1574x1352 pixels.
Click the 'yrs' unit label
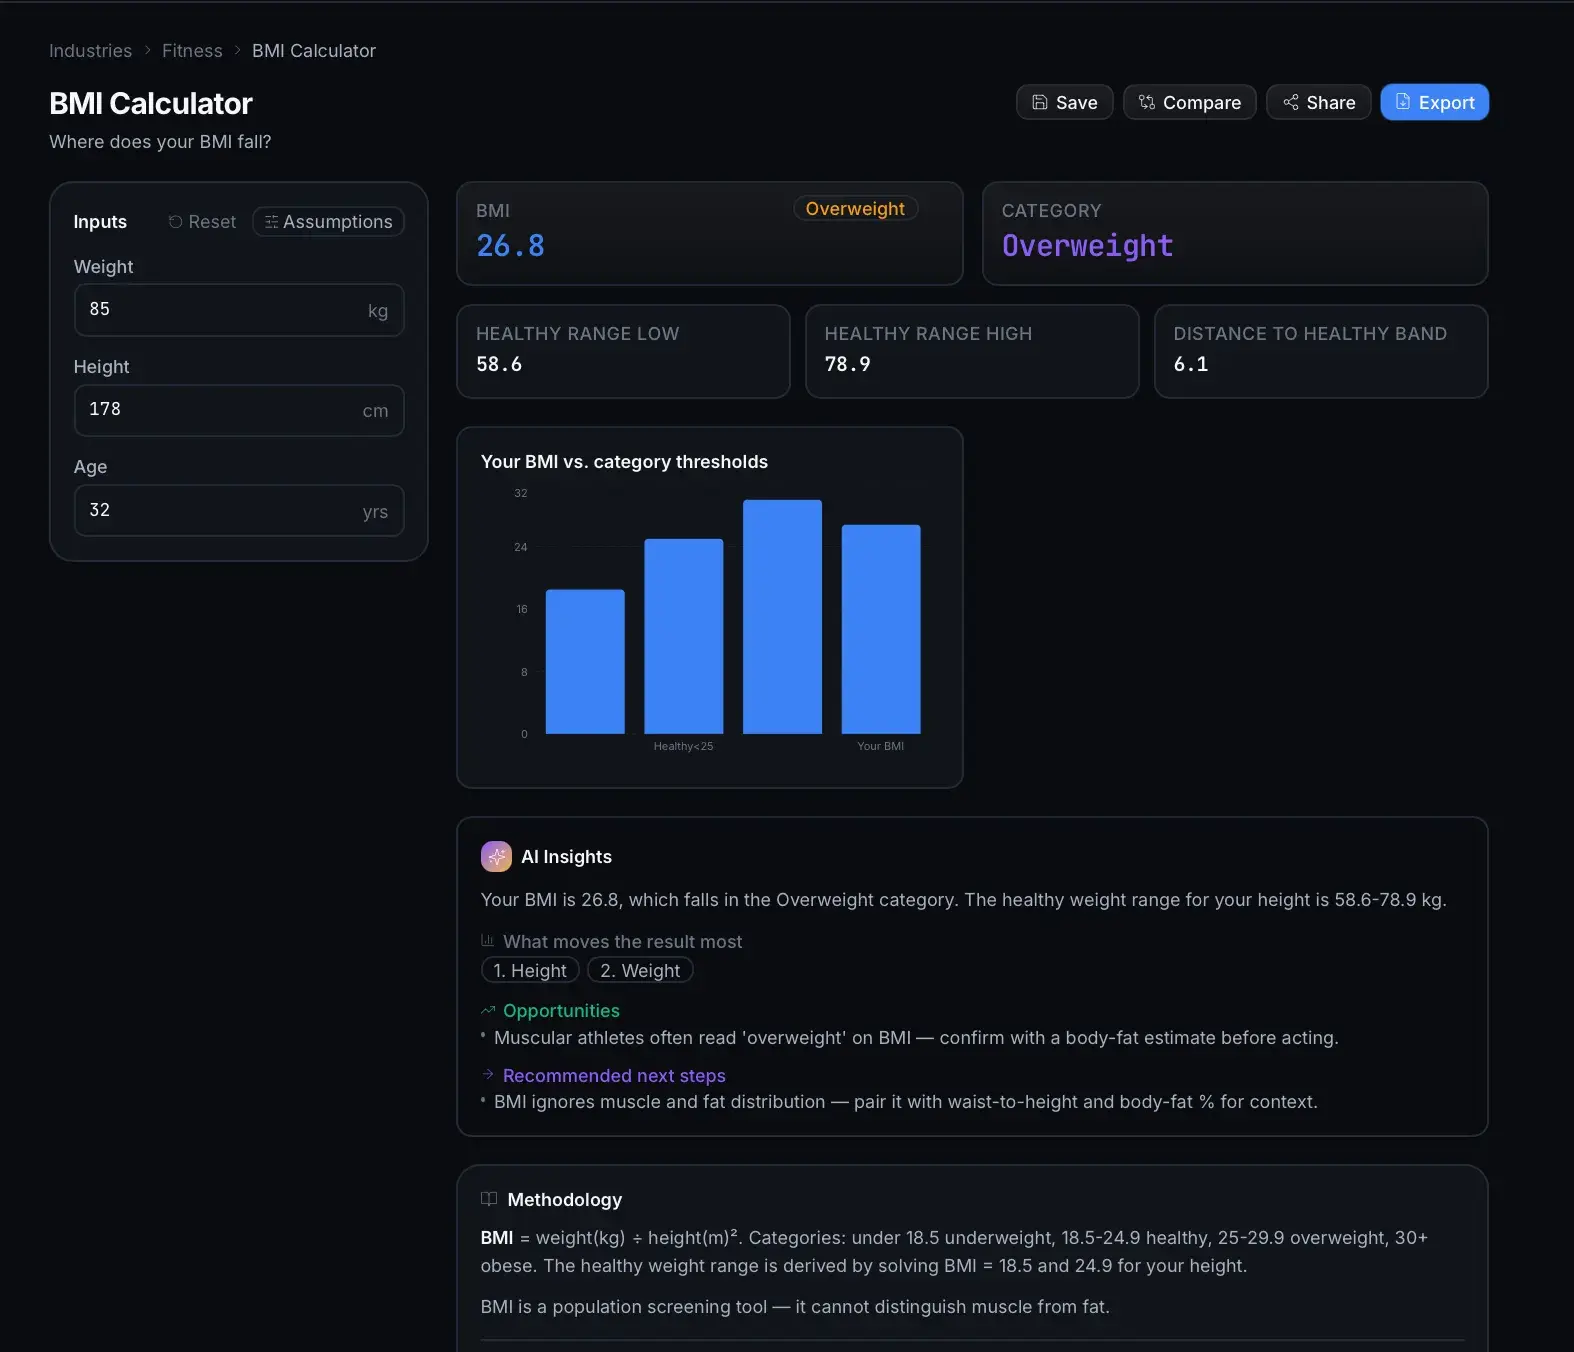point(375,511)
